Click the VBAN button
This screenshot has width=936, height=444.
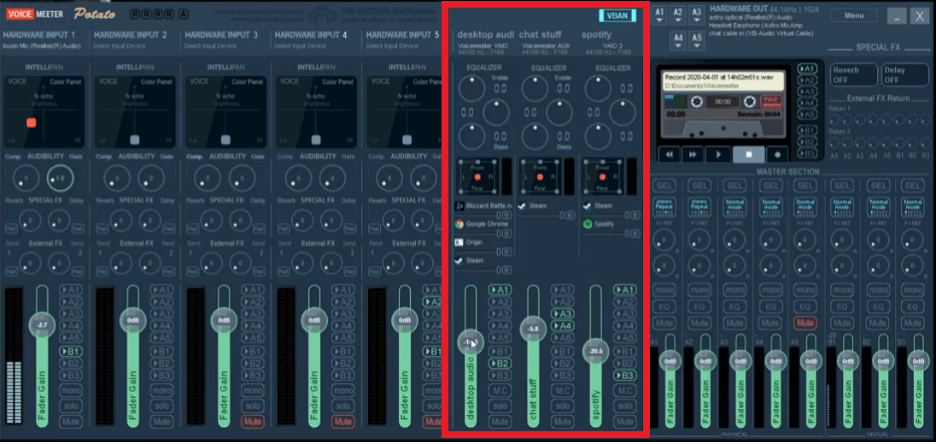click(617, 16)
